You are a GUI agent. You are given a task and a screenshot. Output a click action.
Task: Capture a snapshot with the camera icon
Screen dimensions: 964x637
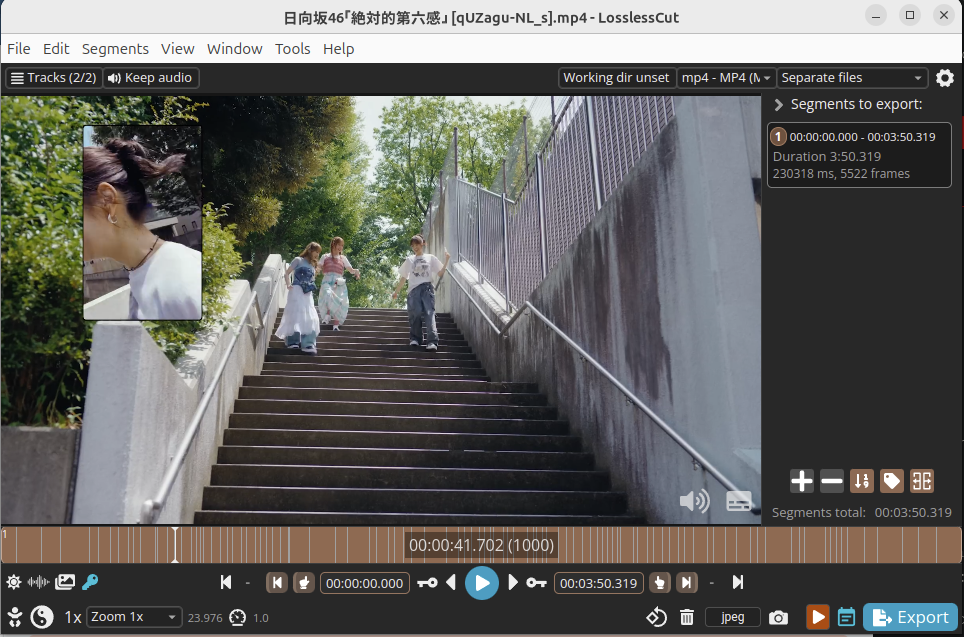[778, 617]
